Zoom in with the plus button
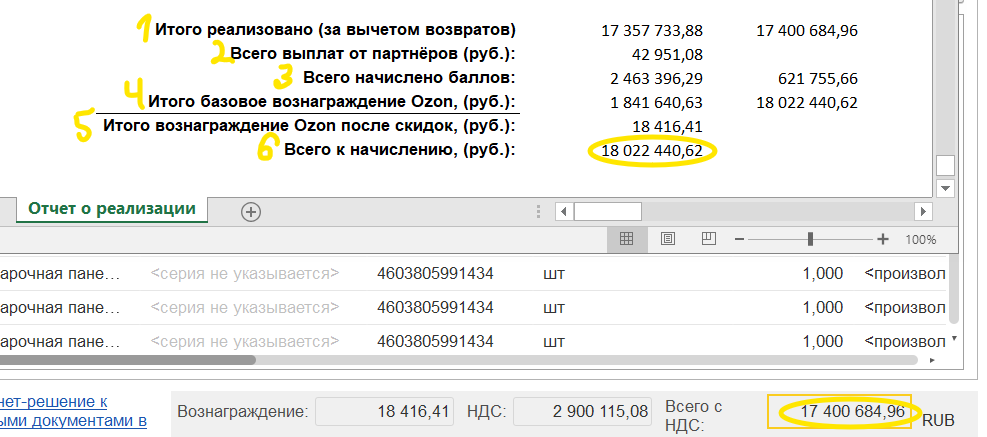The width and height of the screenshot is (987, 437). [883, 239]
